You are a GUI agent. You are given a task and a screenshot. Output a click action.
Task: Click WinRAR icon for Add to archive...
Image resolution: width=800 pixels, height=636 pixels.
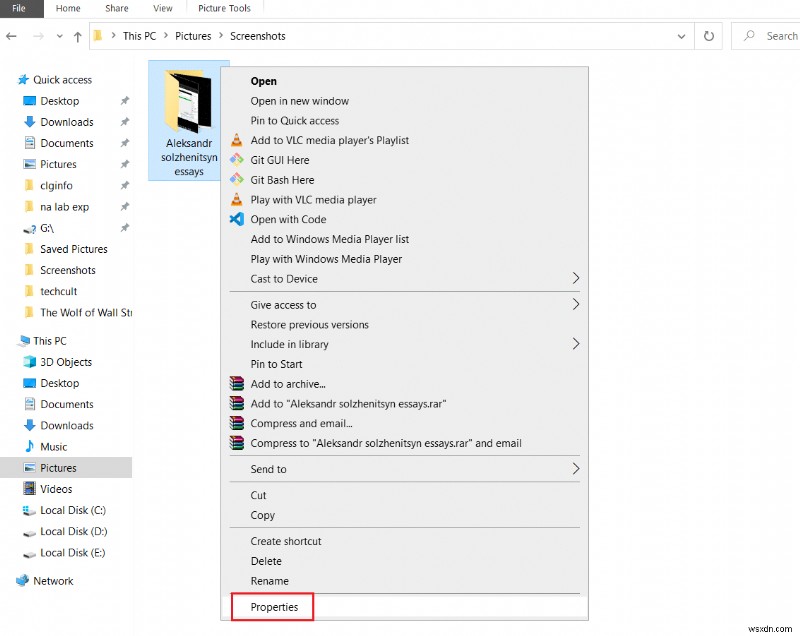click(237, 384)
